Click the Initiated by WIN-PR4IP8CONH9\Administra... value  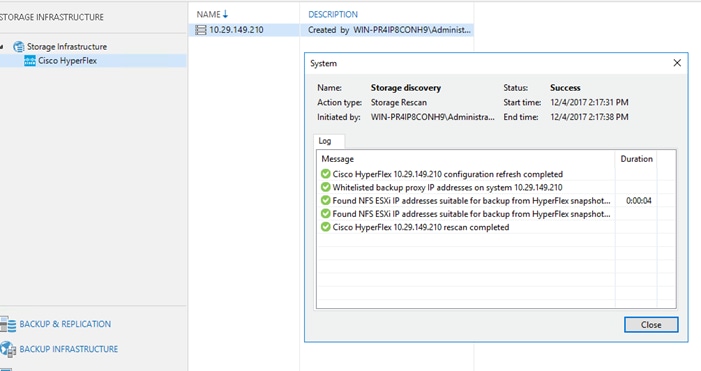[432, 117]
